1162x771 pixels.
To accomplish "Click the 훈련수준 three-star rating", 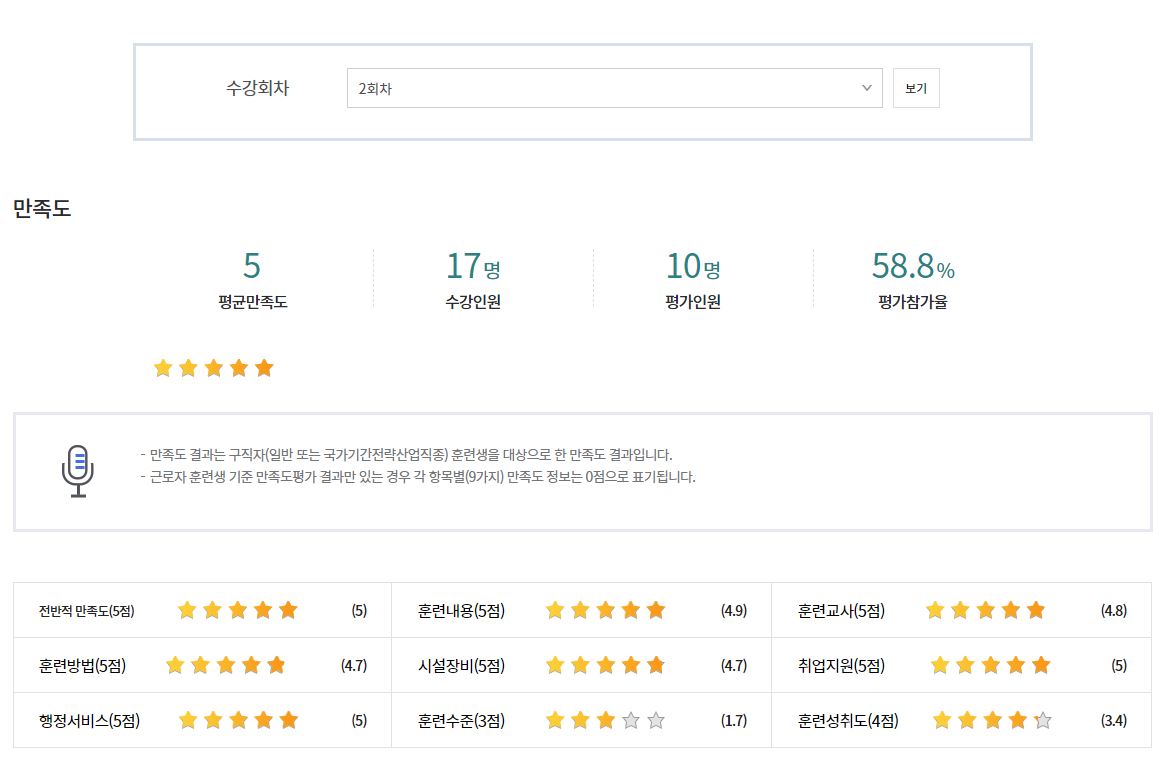I will 605,721.
